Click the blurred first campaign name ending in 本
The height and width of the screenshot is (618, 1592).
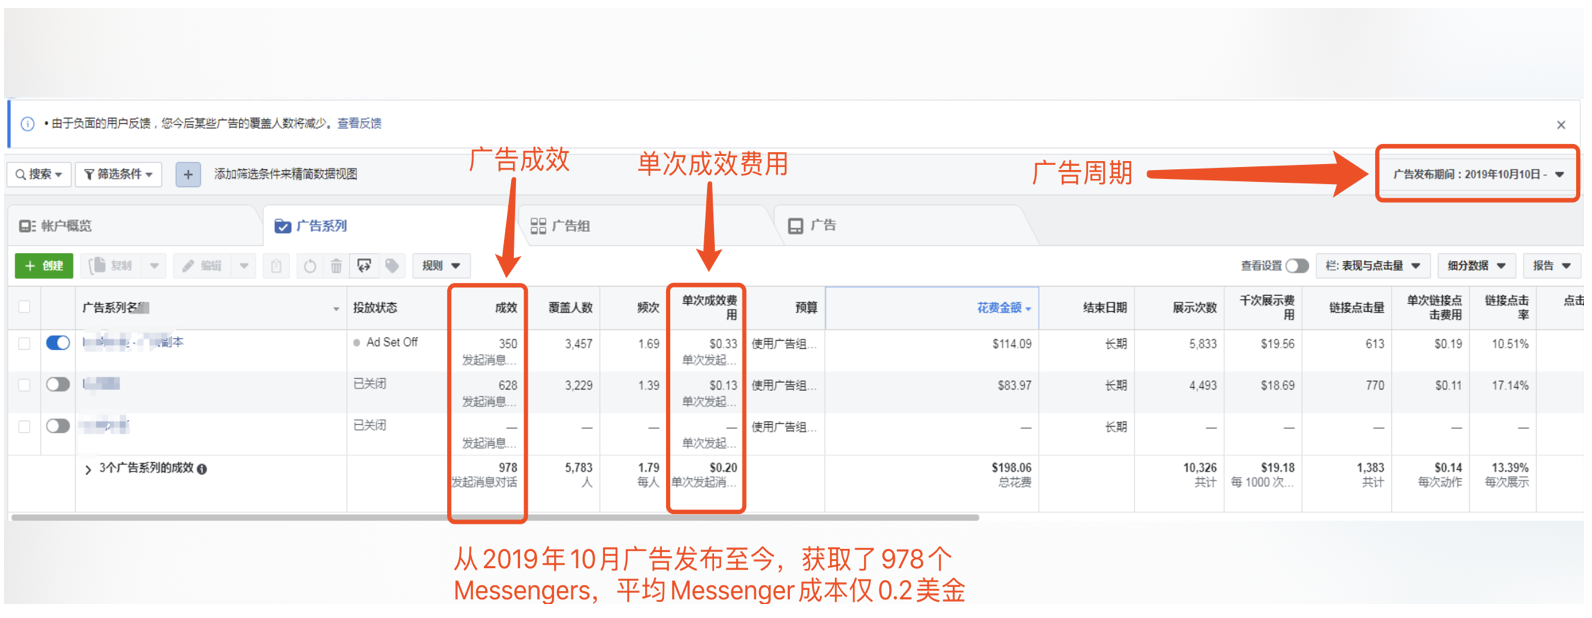pos(133,343)
